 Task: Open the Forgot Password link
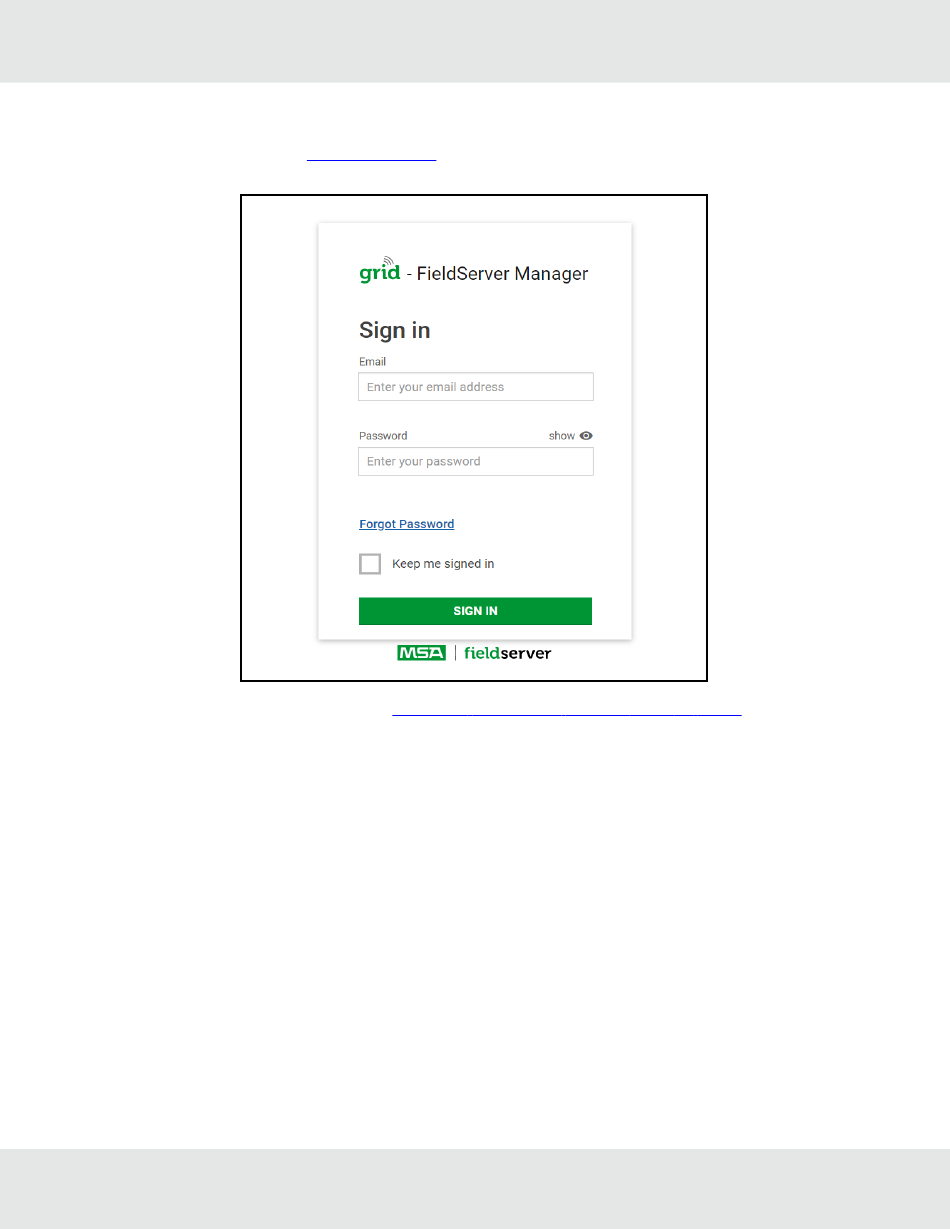[406, 524]
